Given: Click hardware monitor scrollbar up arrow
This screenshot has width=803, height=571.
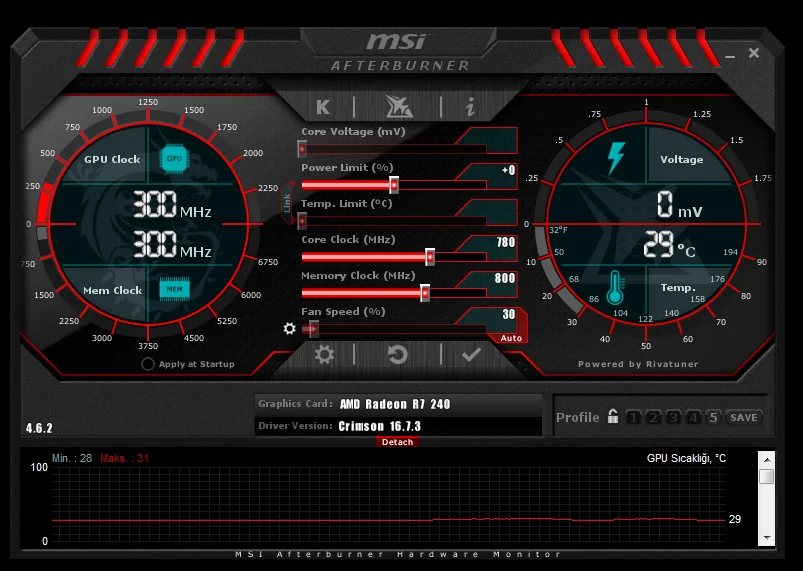Looking at the screenshot, I should [767, 459].
